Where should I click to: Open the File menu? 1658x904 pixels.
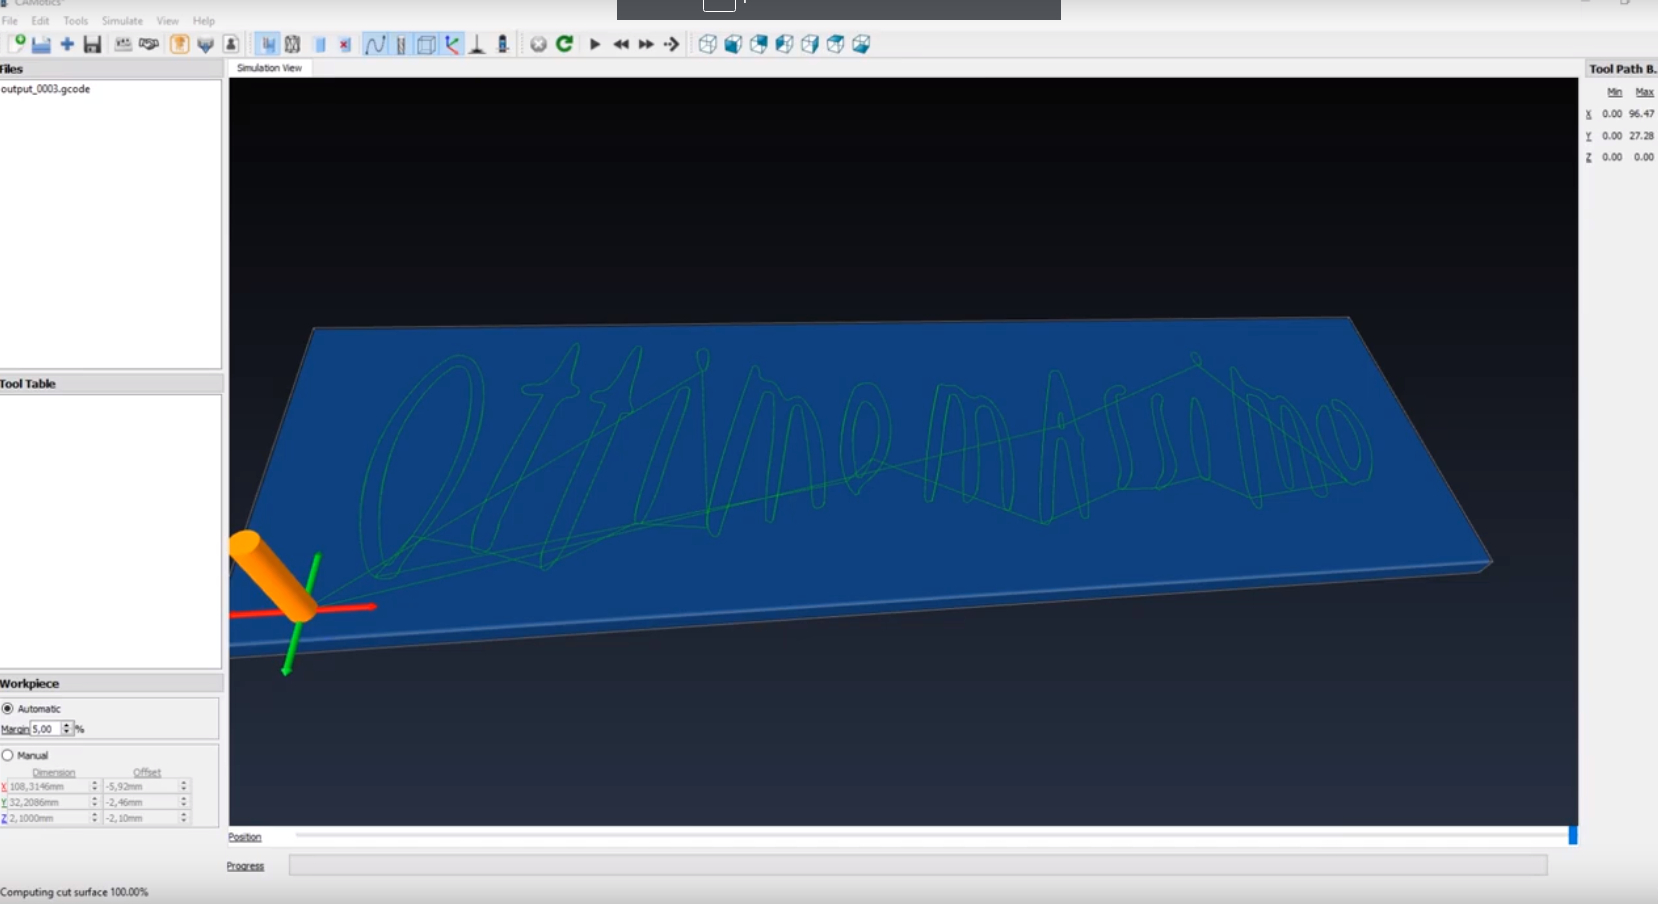click(x=10, y=21)
